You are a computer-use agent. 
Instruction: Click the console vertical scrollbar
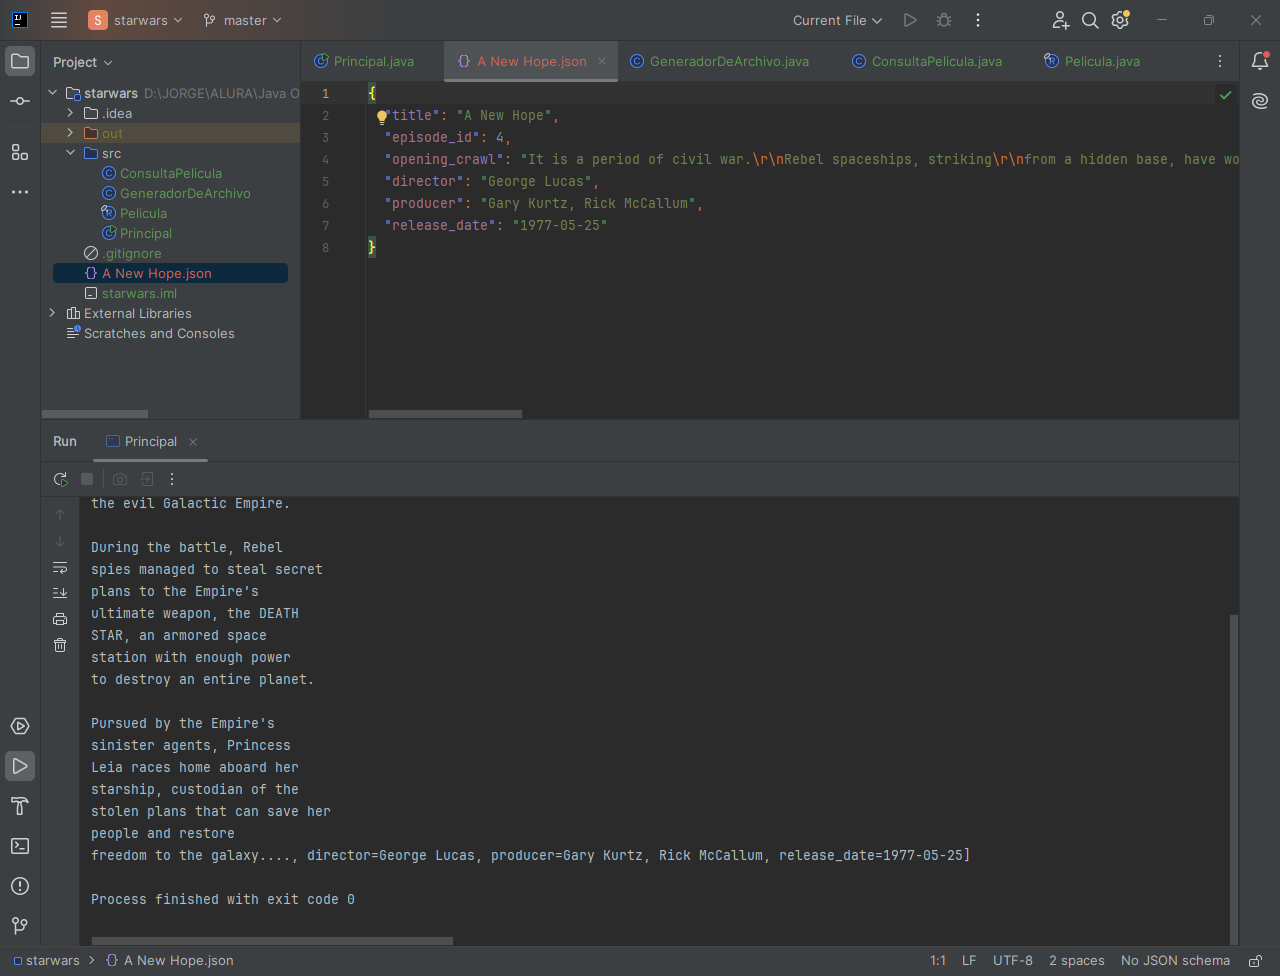pyautogui.click(x=1234, y=779)
